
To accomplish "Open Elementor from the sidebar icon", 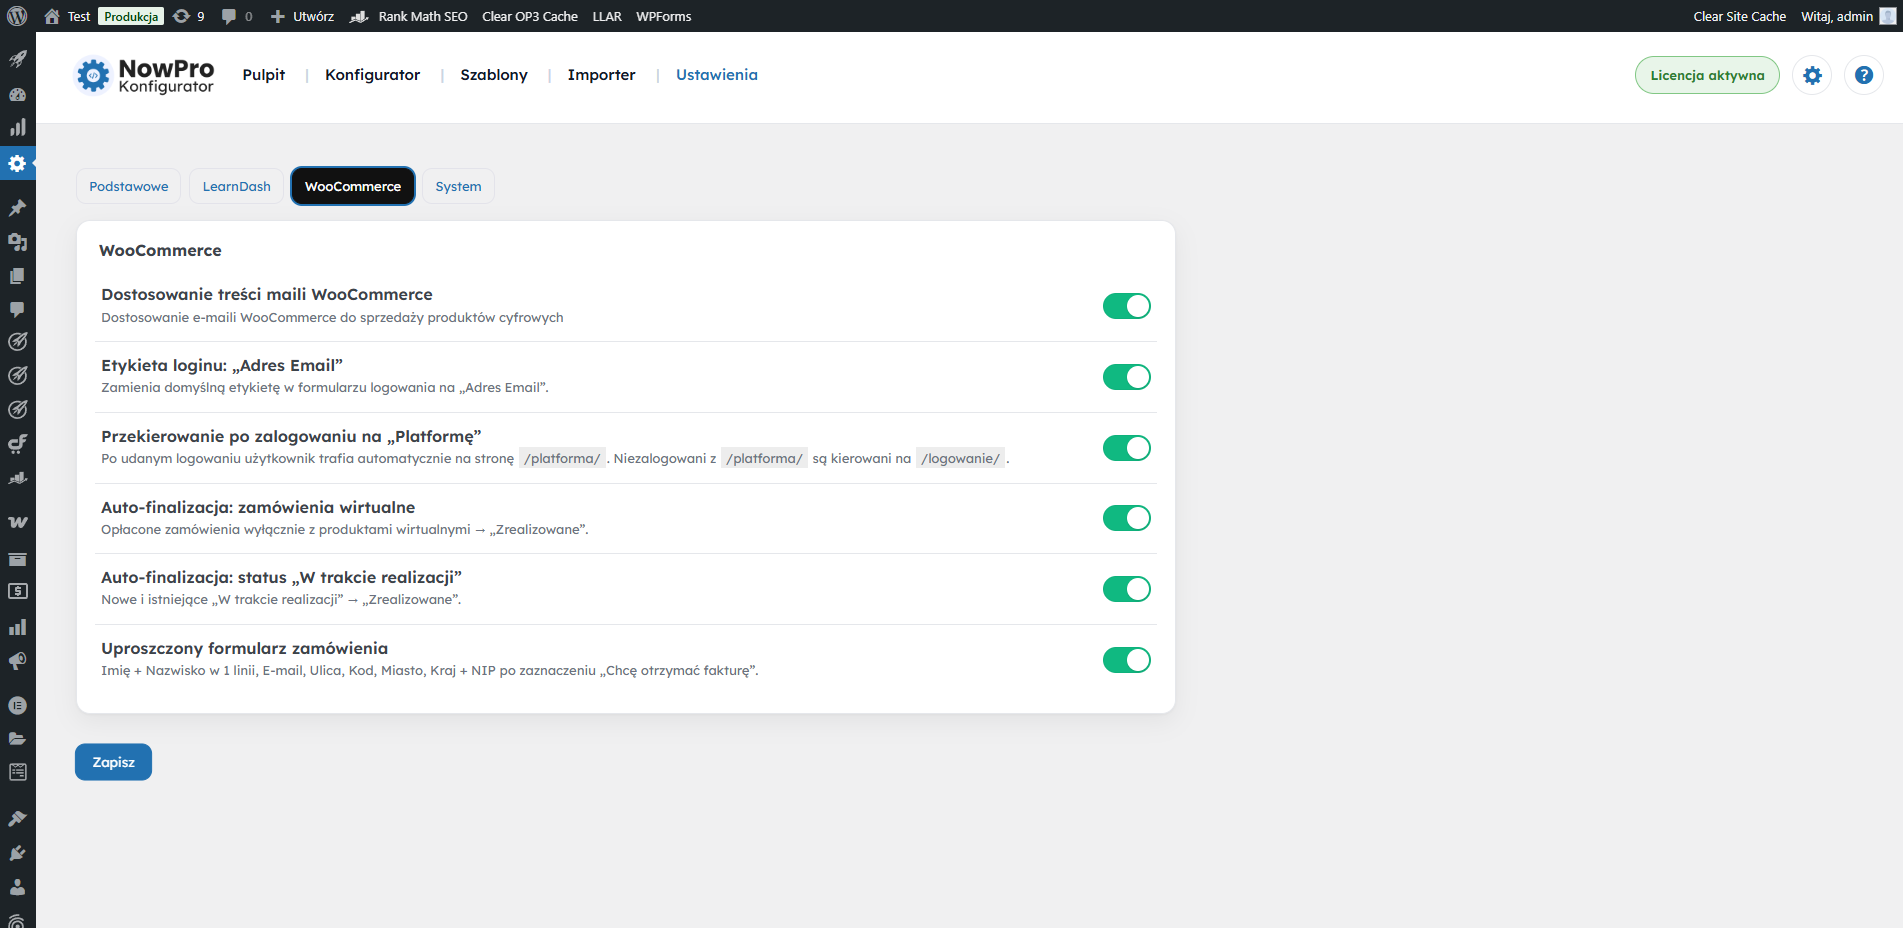I will click(x=17, y=705).
